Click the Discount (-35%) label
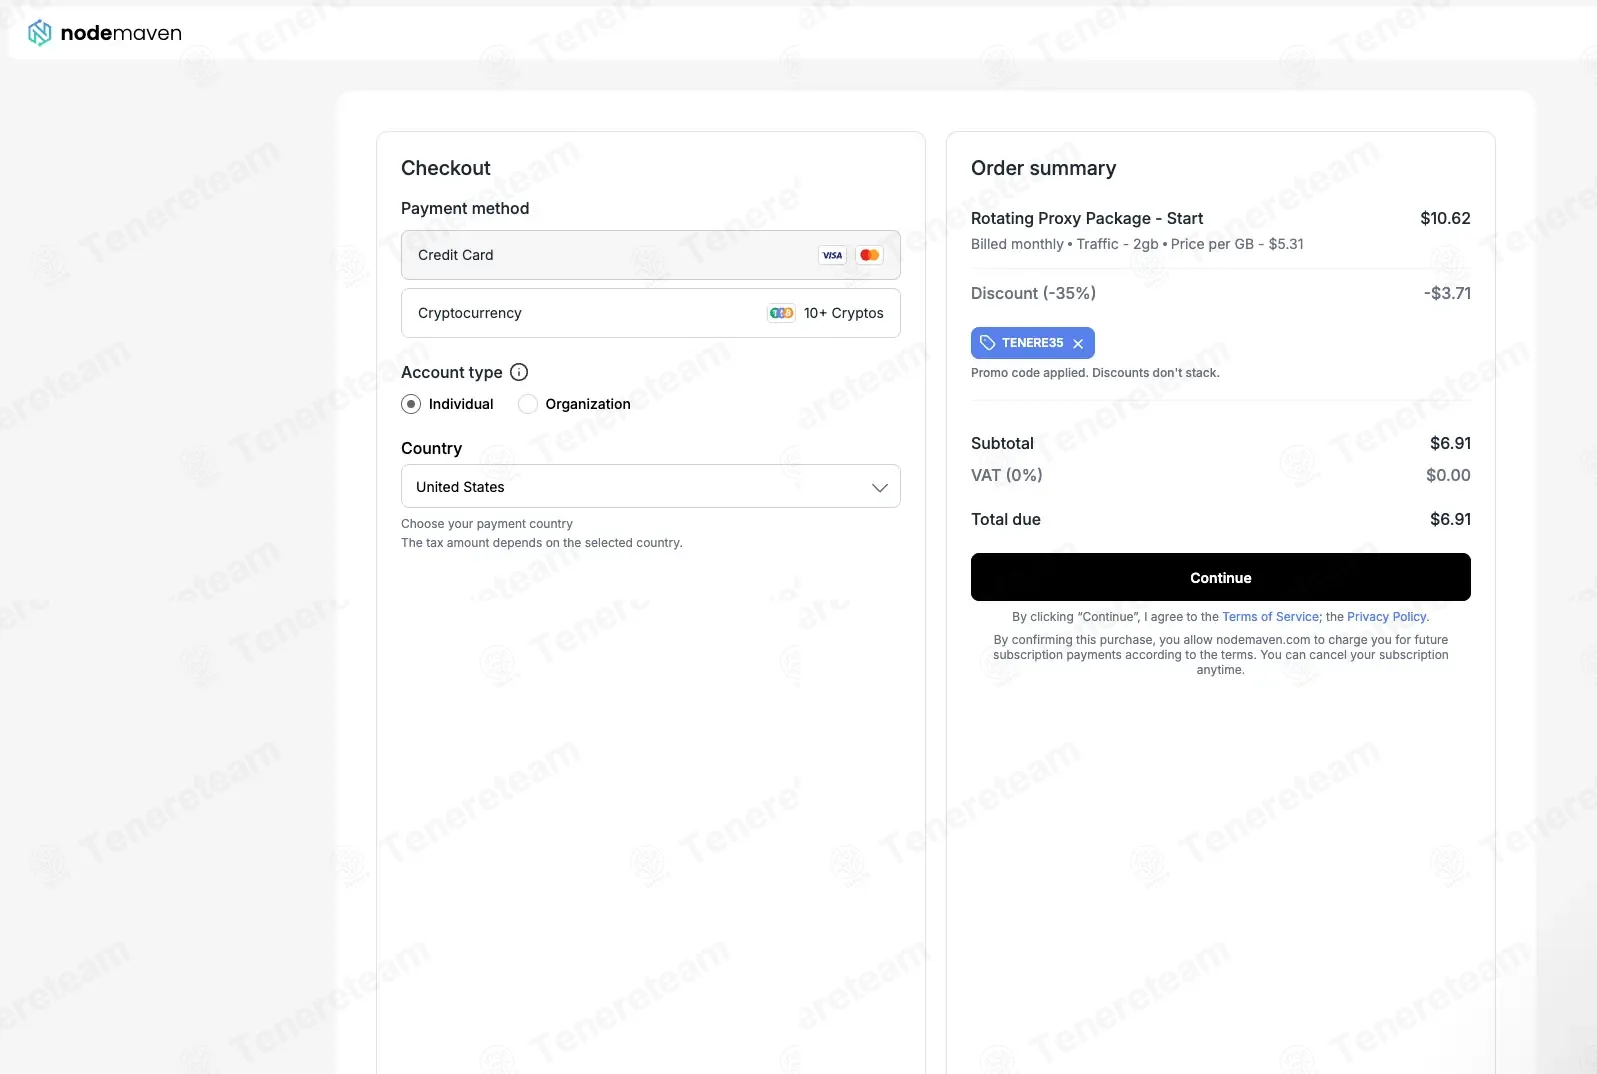Image resolution: width=1597 pixels, height=1074 pixels. 1033,293
